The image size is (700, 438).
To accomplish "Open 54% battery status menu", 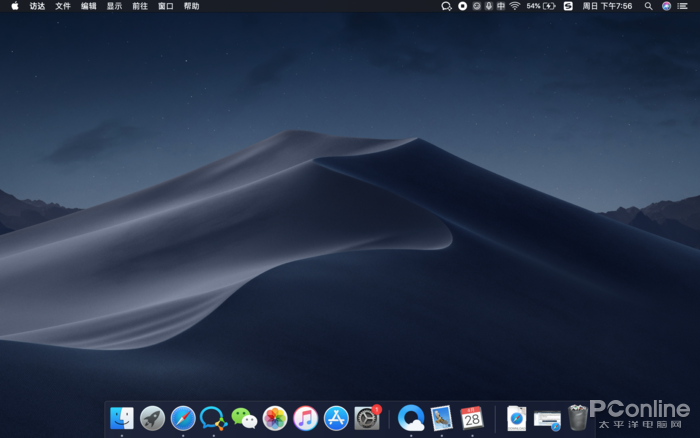I will (x=541, y=6).
